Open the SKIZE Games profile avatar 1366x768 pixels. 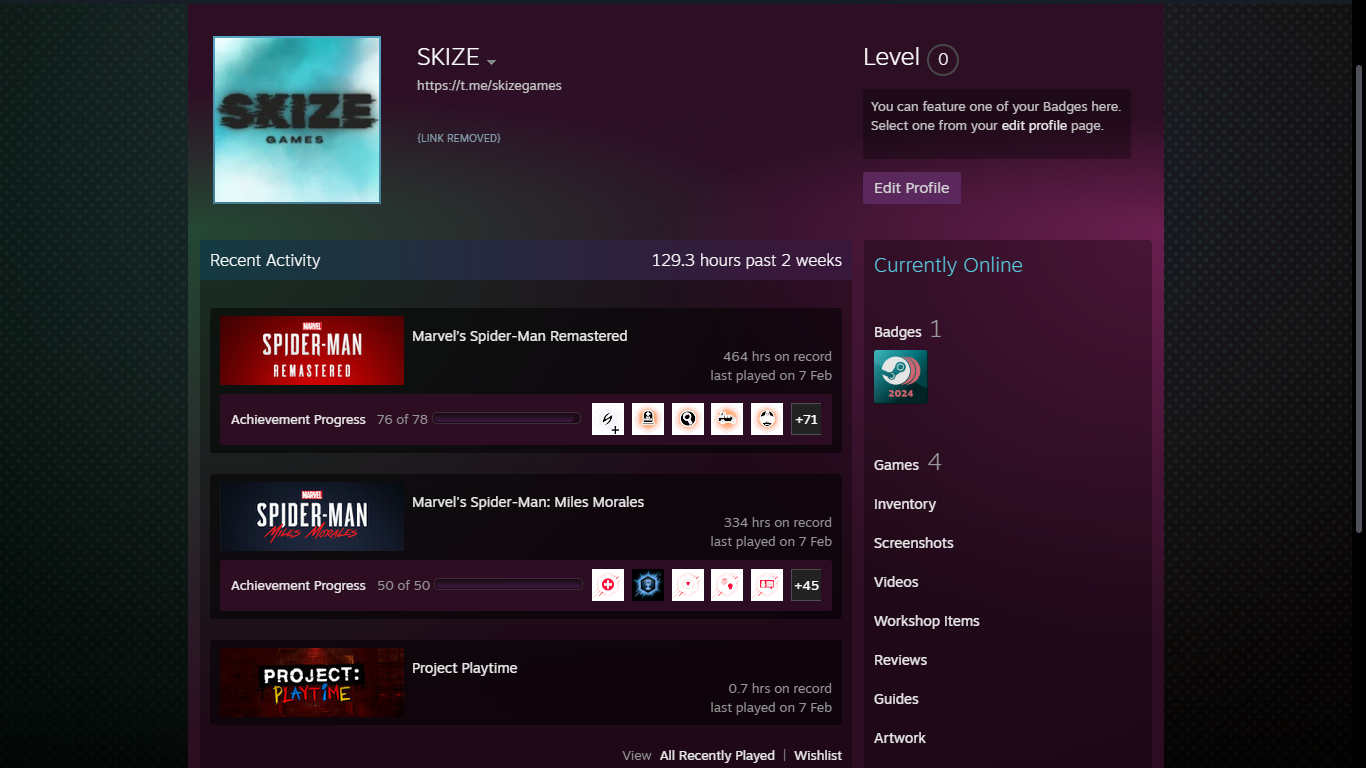coord(297,120)
